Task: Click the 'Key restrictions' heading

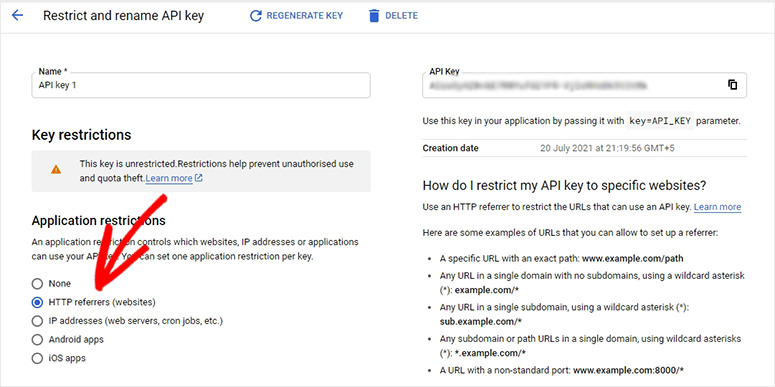Action: [x=82, y=134]
